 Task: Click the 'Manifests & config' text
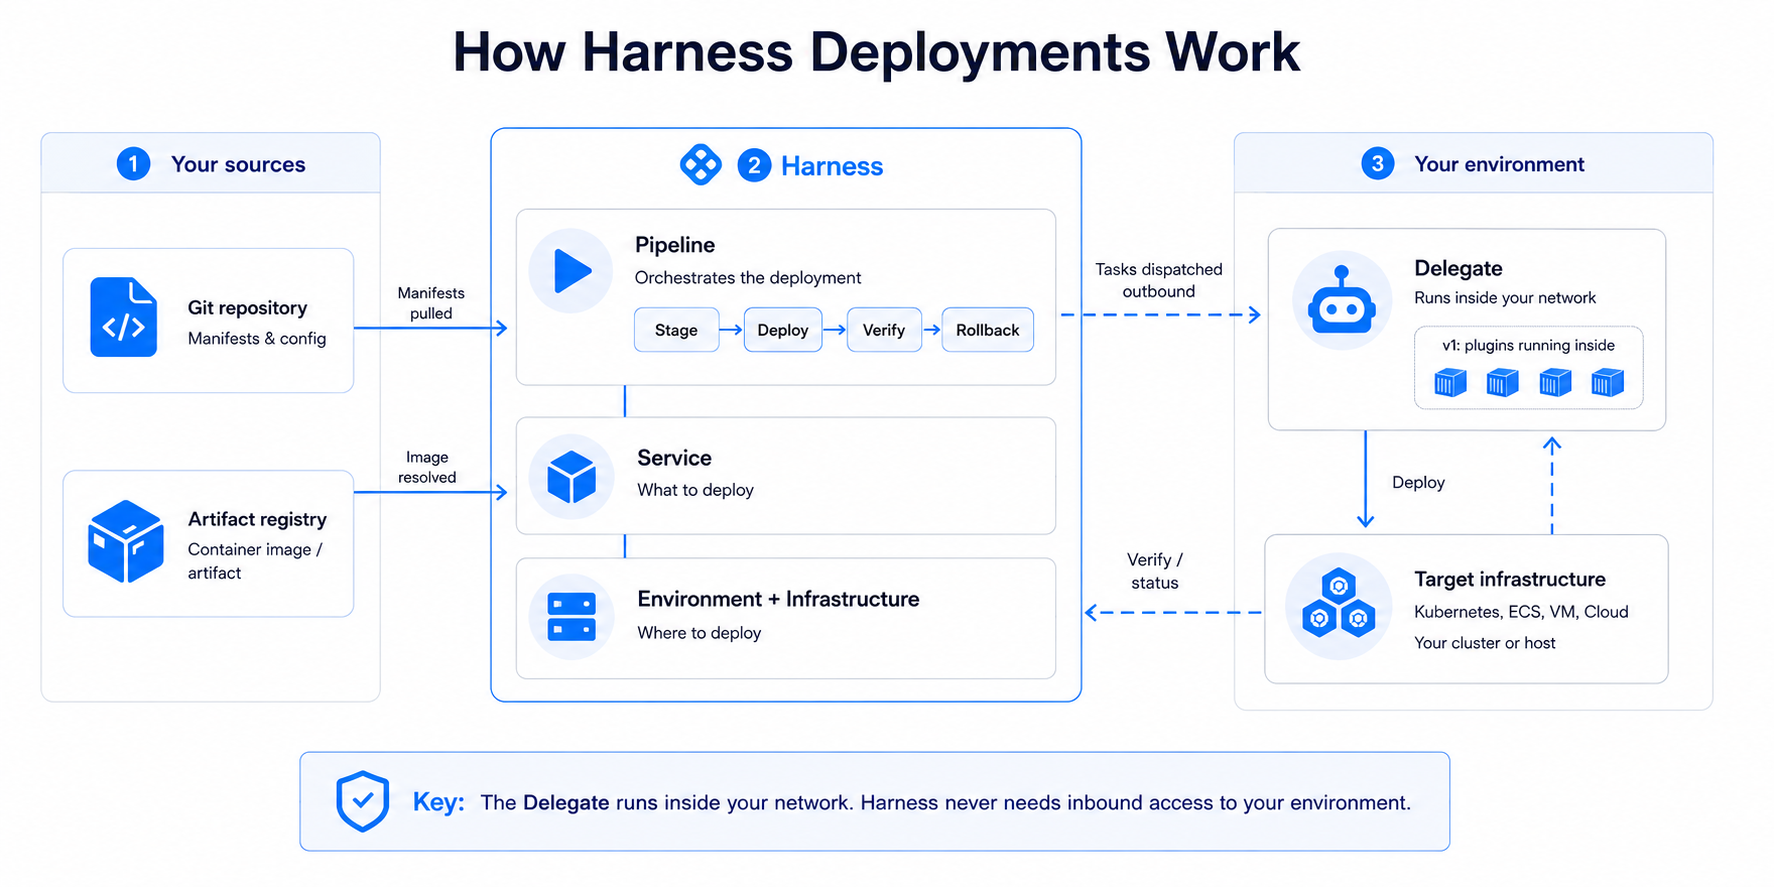(257, 339)
